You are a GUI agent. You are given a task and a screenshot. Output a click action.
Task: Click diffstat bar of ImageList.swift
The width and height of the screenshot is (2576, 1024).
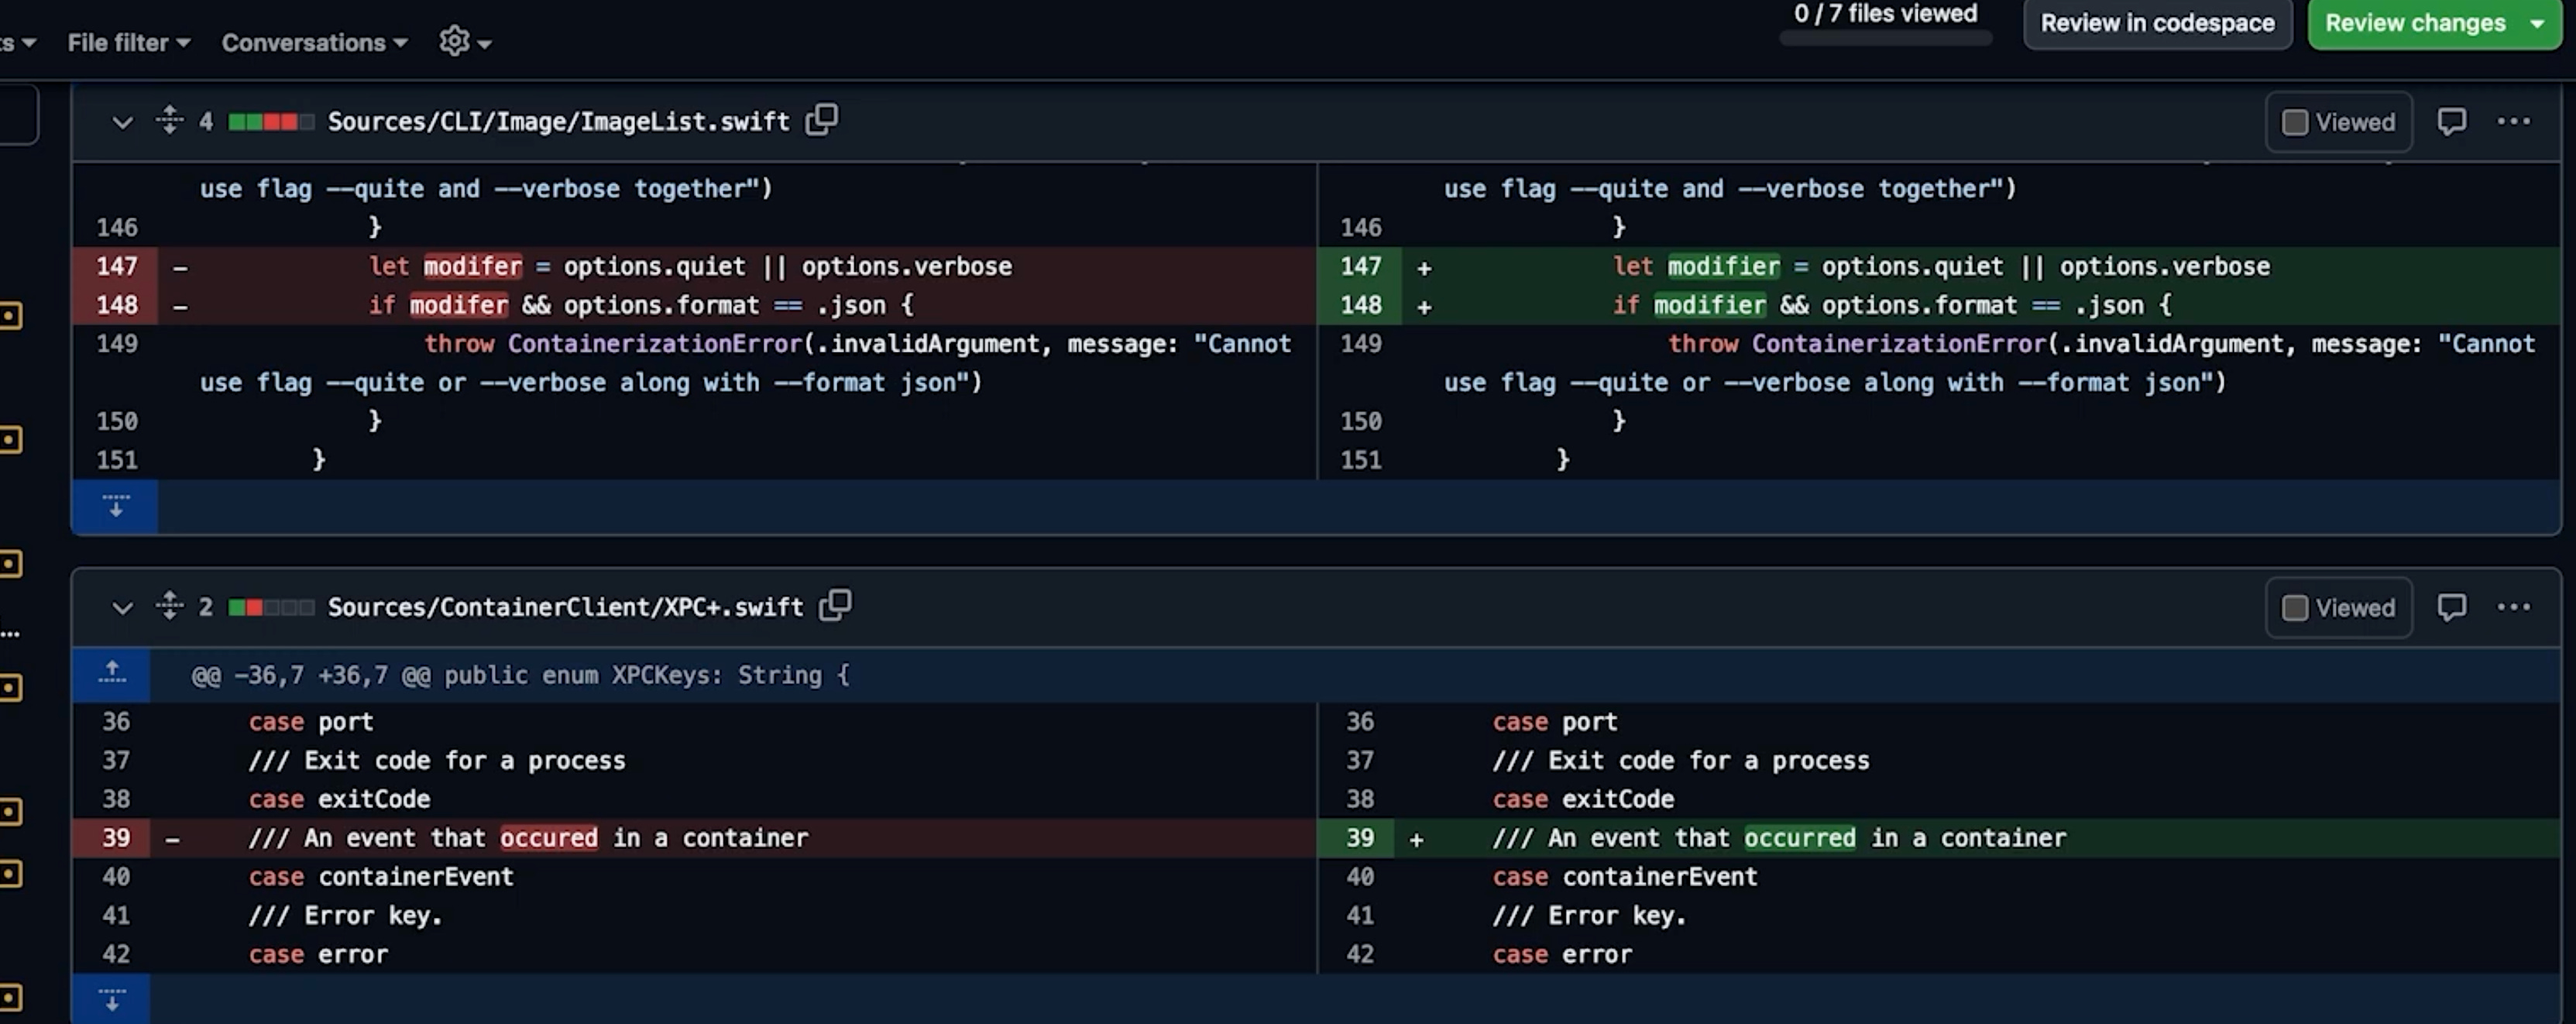[271, 122]
